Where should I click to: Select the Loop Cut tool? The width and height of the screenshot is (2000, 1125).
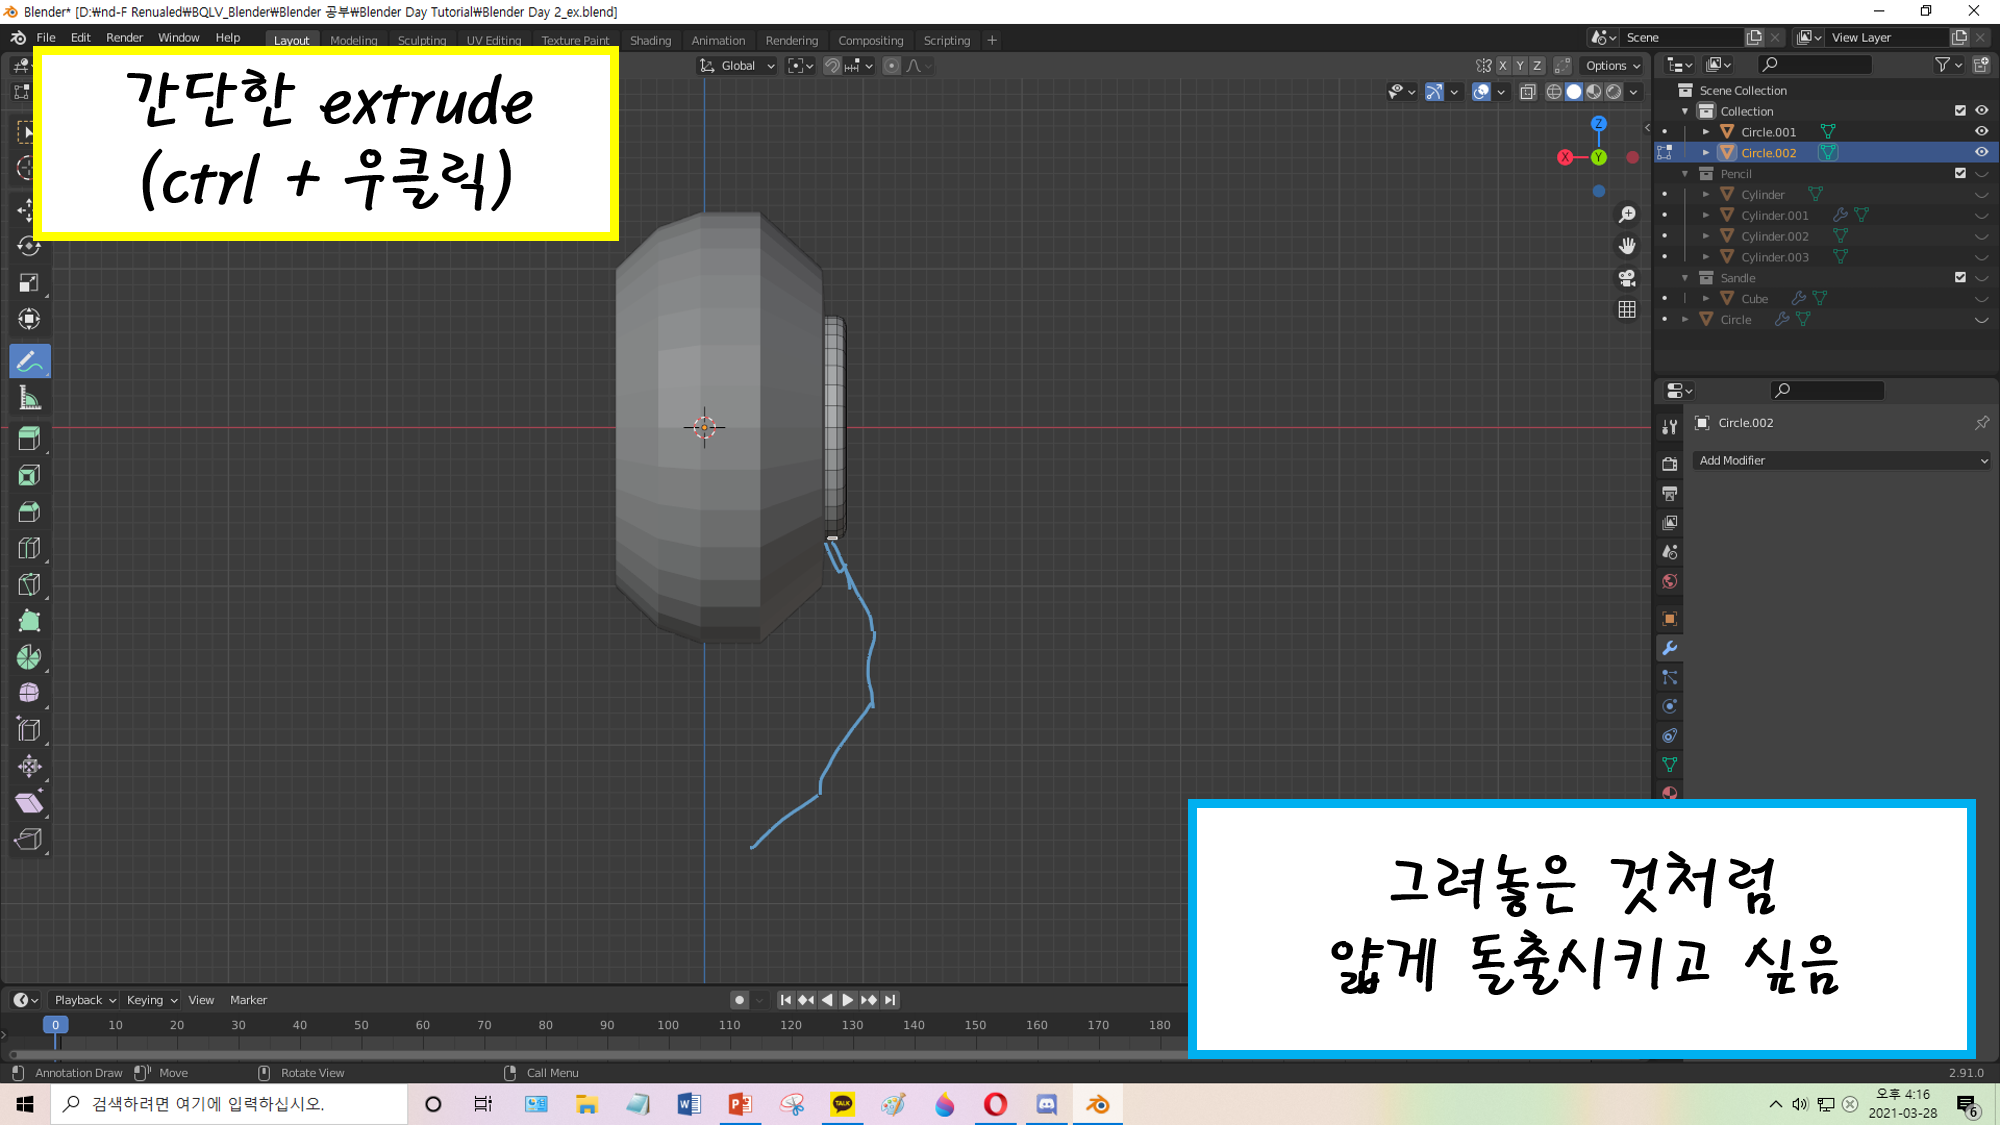coord(29,548)
